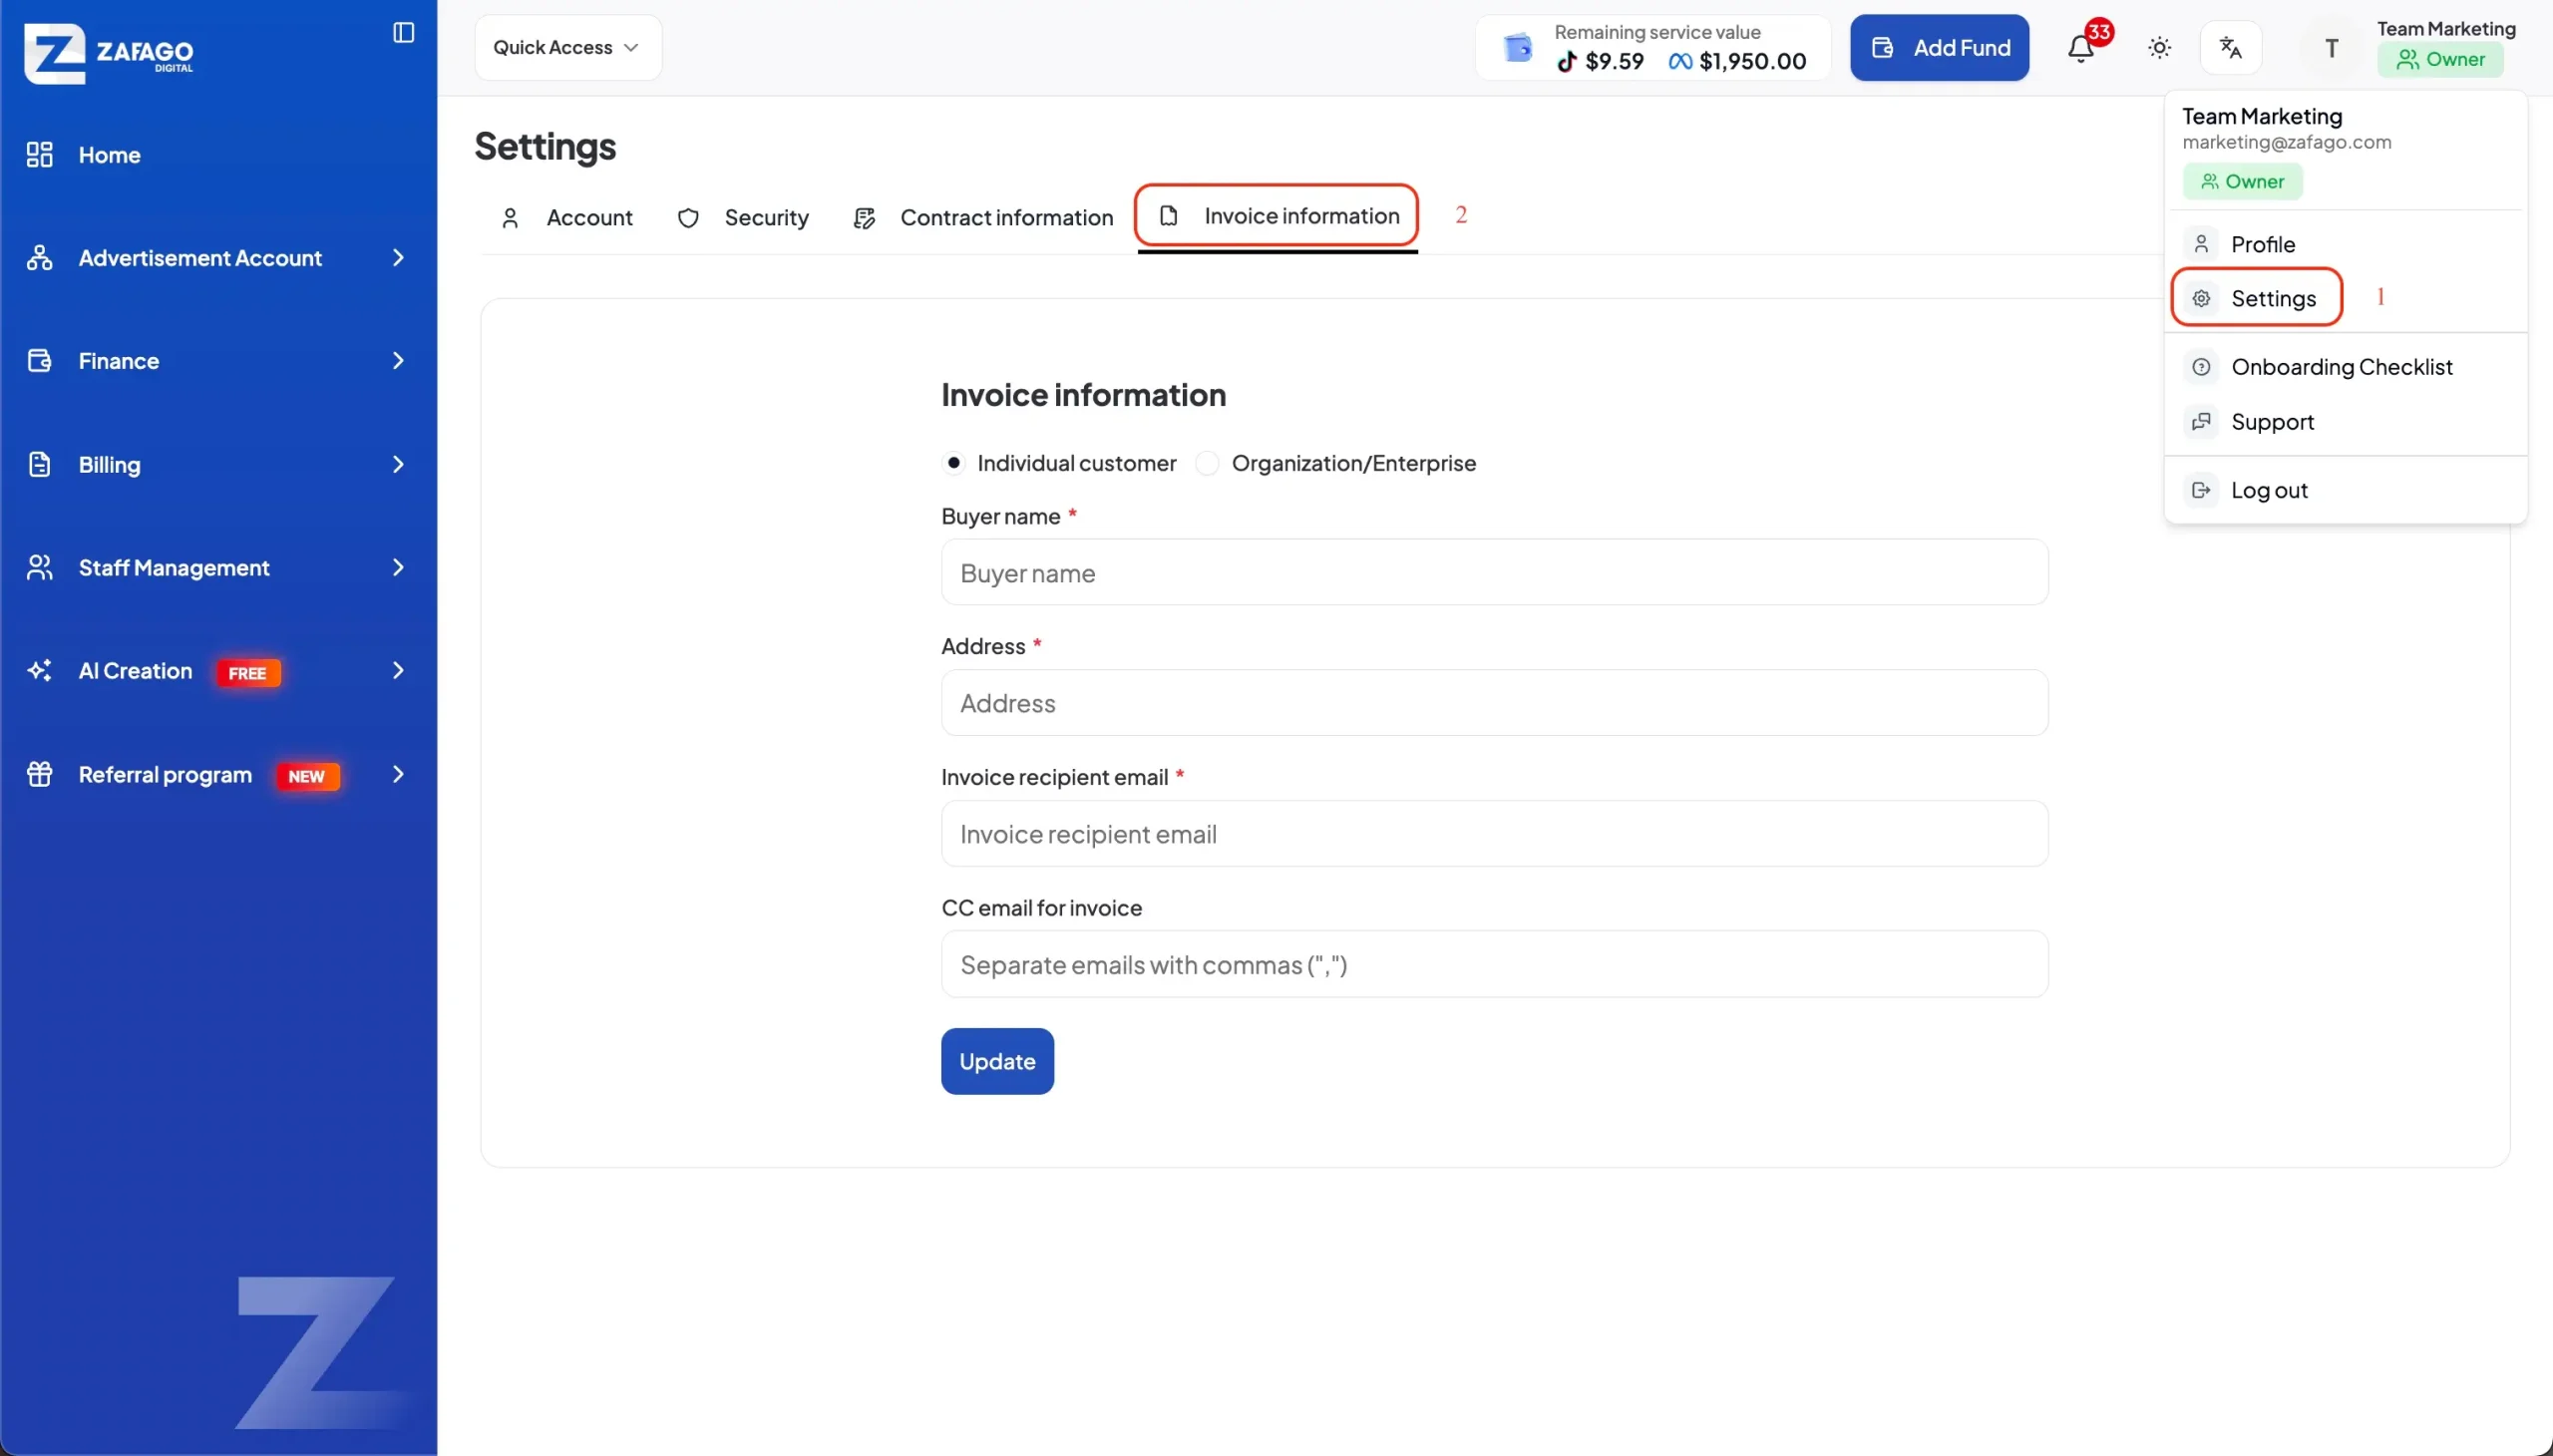Screen dimensions: 2553x1456
Task: Click the Home grid icon
Action: pos(39,155)
